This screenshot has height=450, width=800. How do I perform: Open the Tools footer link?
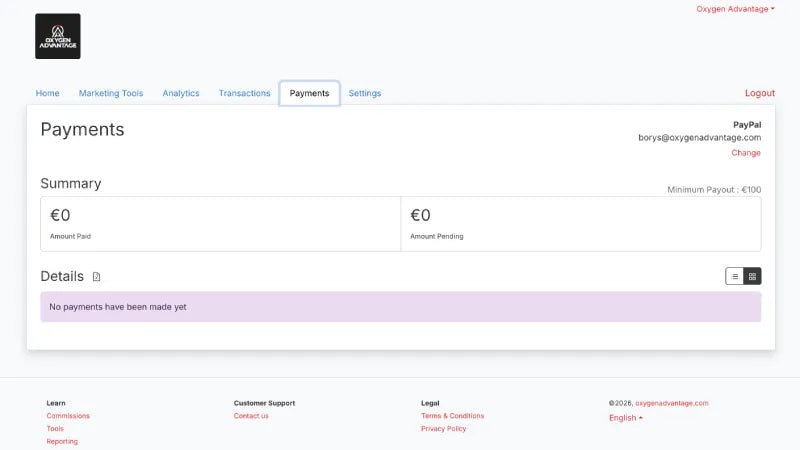pos(55,429)
